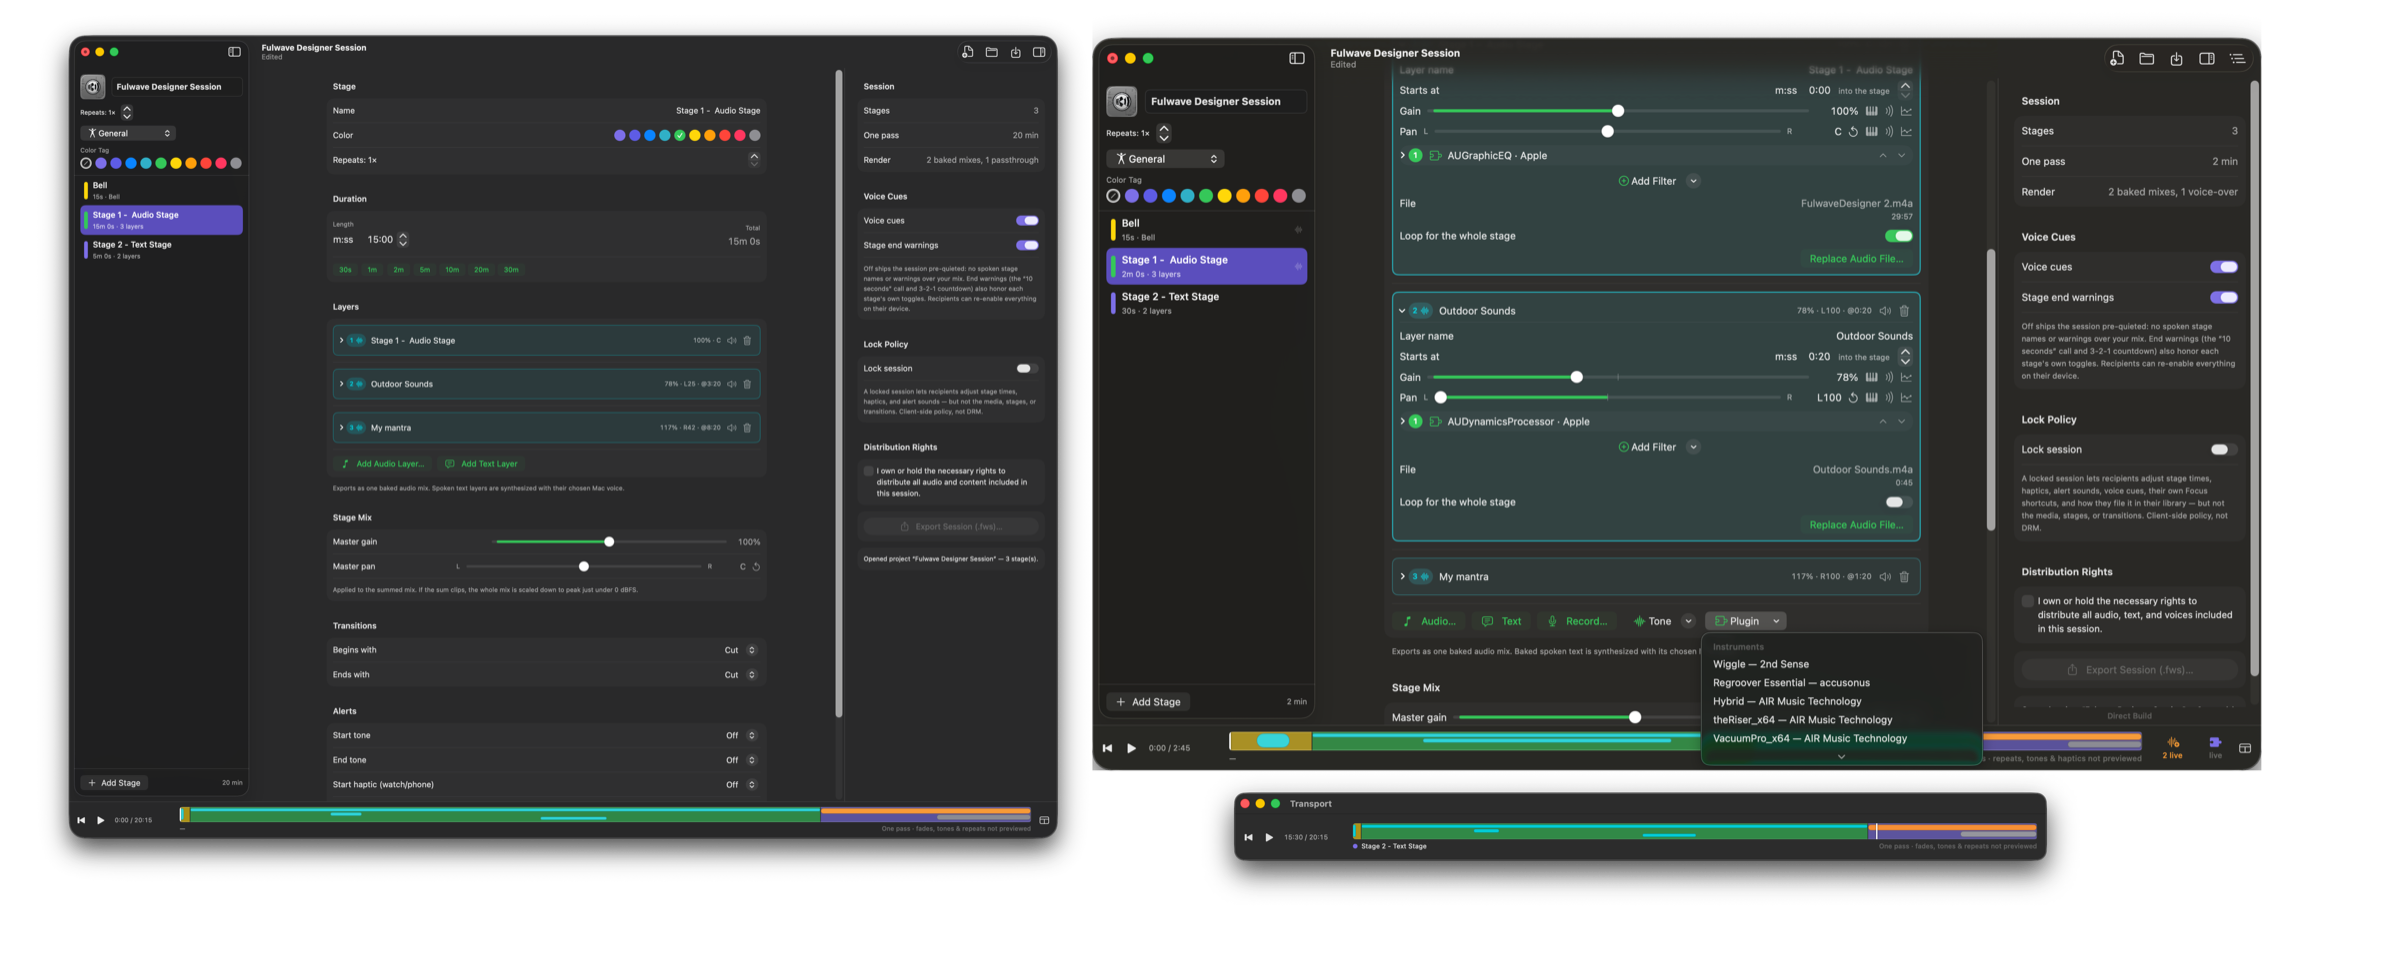The width and height of the screenshot is (2400, 953).
Task: Toggle Stage end warnings in right window
Action: click(2223, 298)
